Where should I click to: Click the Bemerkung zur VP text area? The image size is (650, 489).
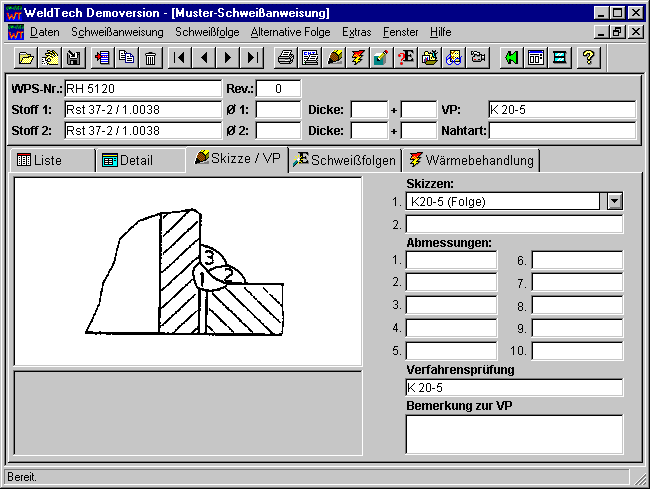(x=514, y=434)
